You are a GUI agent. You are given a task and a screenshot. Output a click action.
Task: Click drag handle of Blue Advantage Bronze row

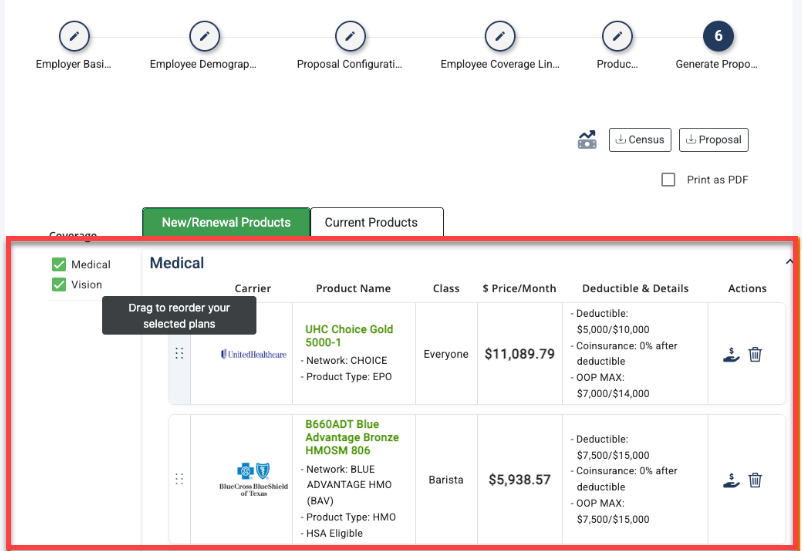click(x=179, y=479)
